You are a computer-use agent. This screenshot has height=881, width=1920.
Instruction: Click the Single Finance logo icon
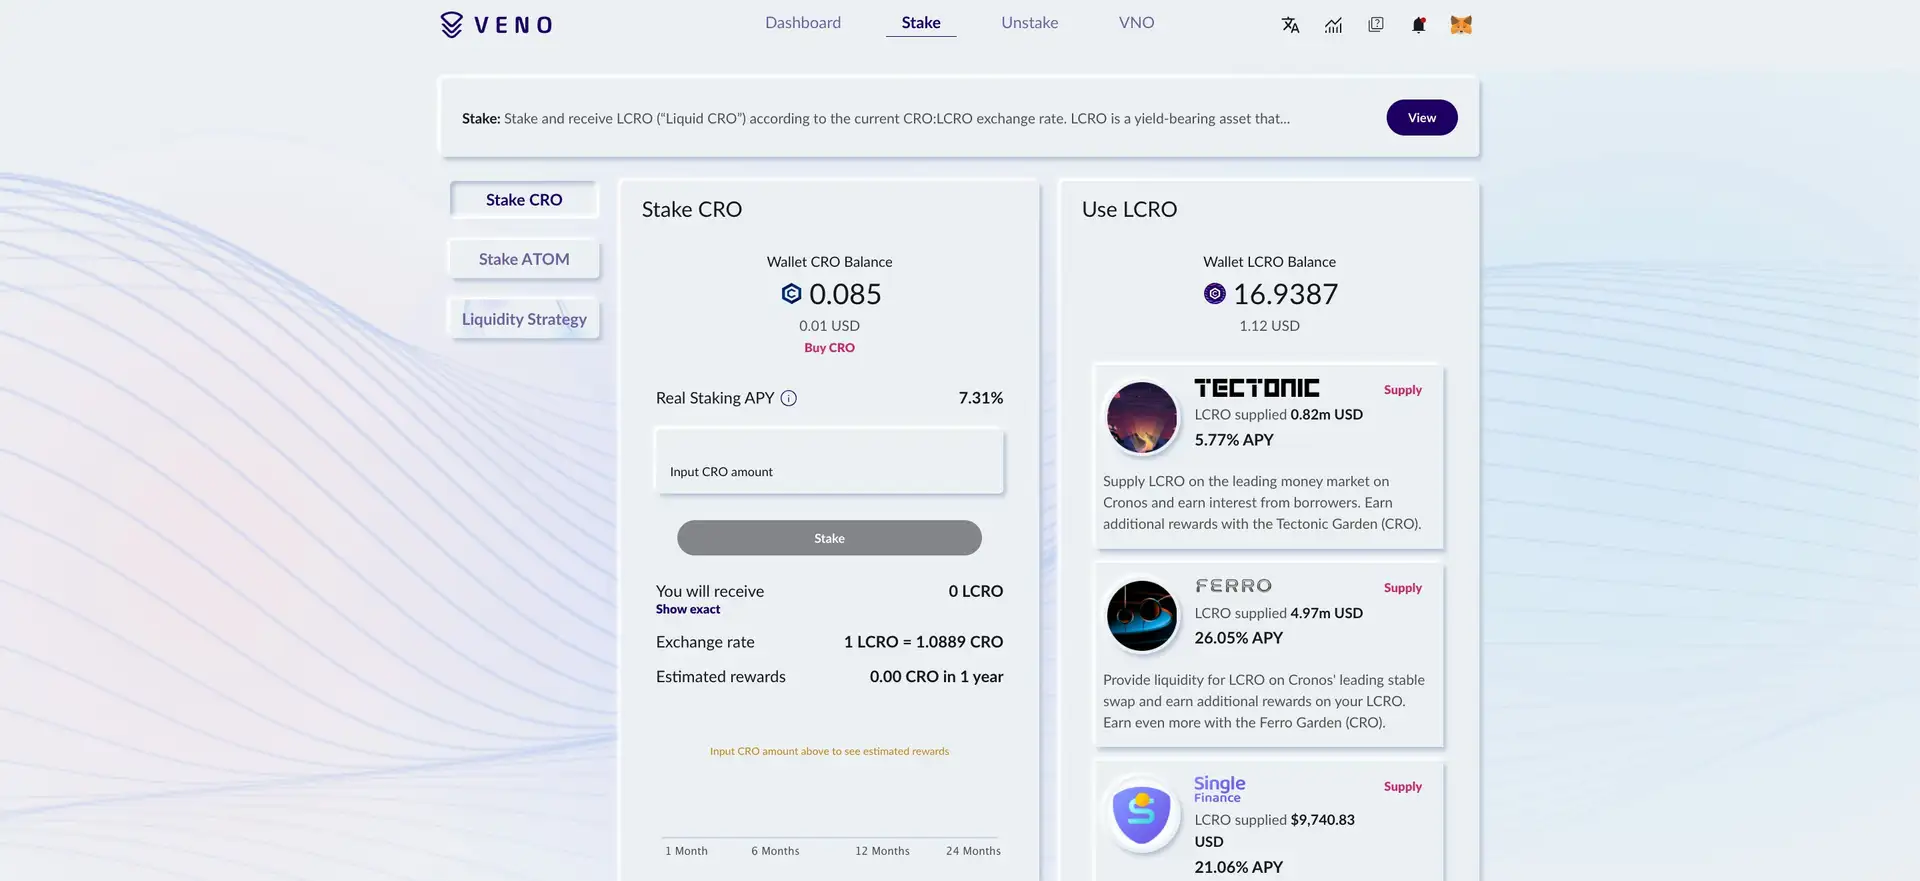[x=1141, y=813]
